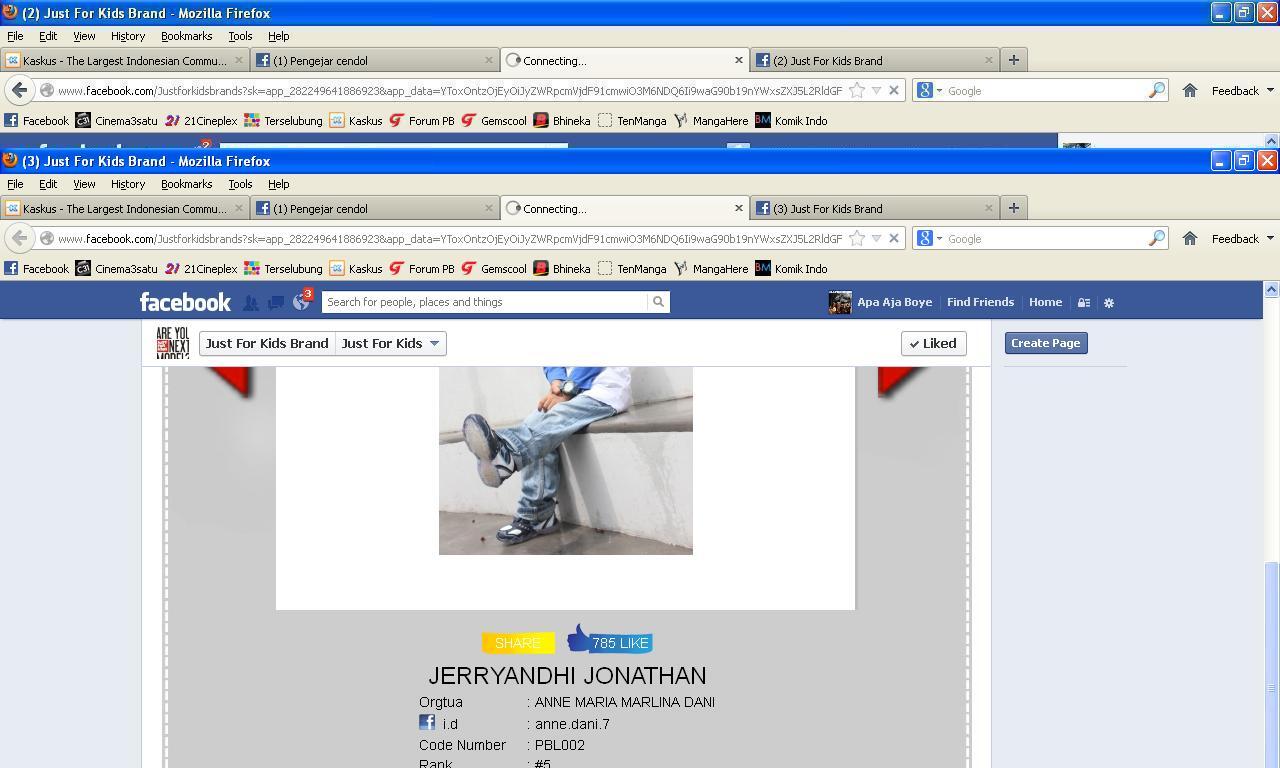Toggle the Liked button for the page
This screenshot has height=768, width=1280.
[933, 343]
